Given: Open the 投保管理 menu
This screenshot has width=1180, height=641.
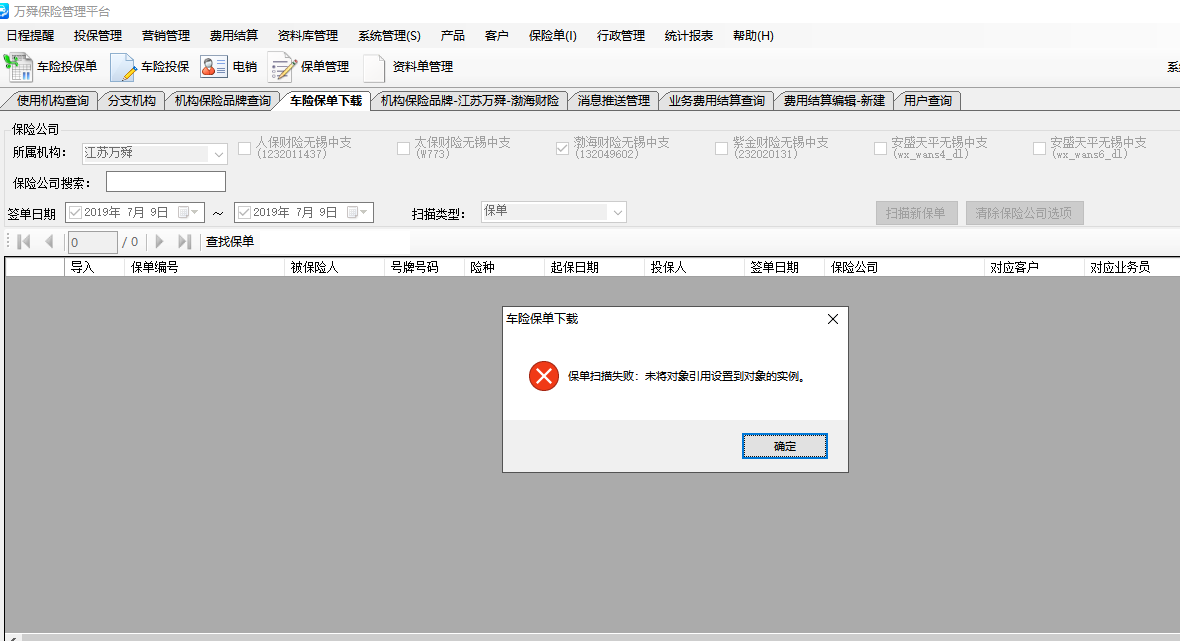Looking at the screenshot, I should tap(98, 35).
